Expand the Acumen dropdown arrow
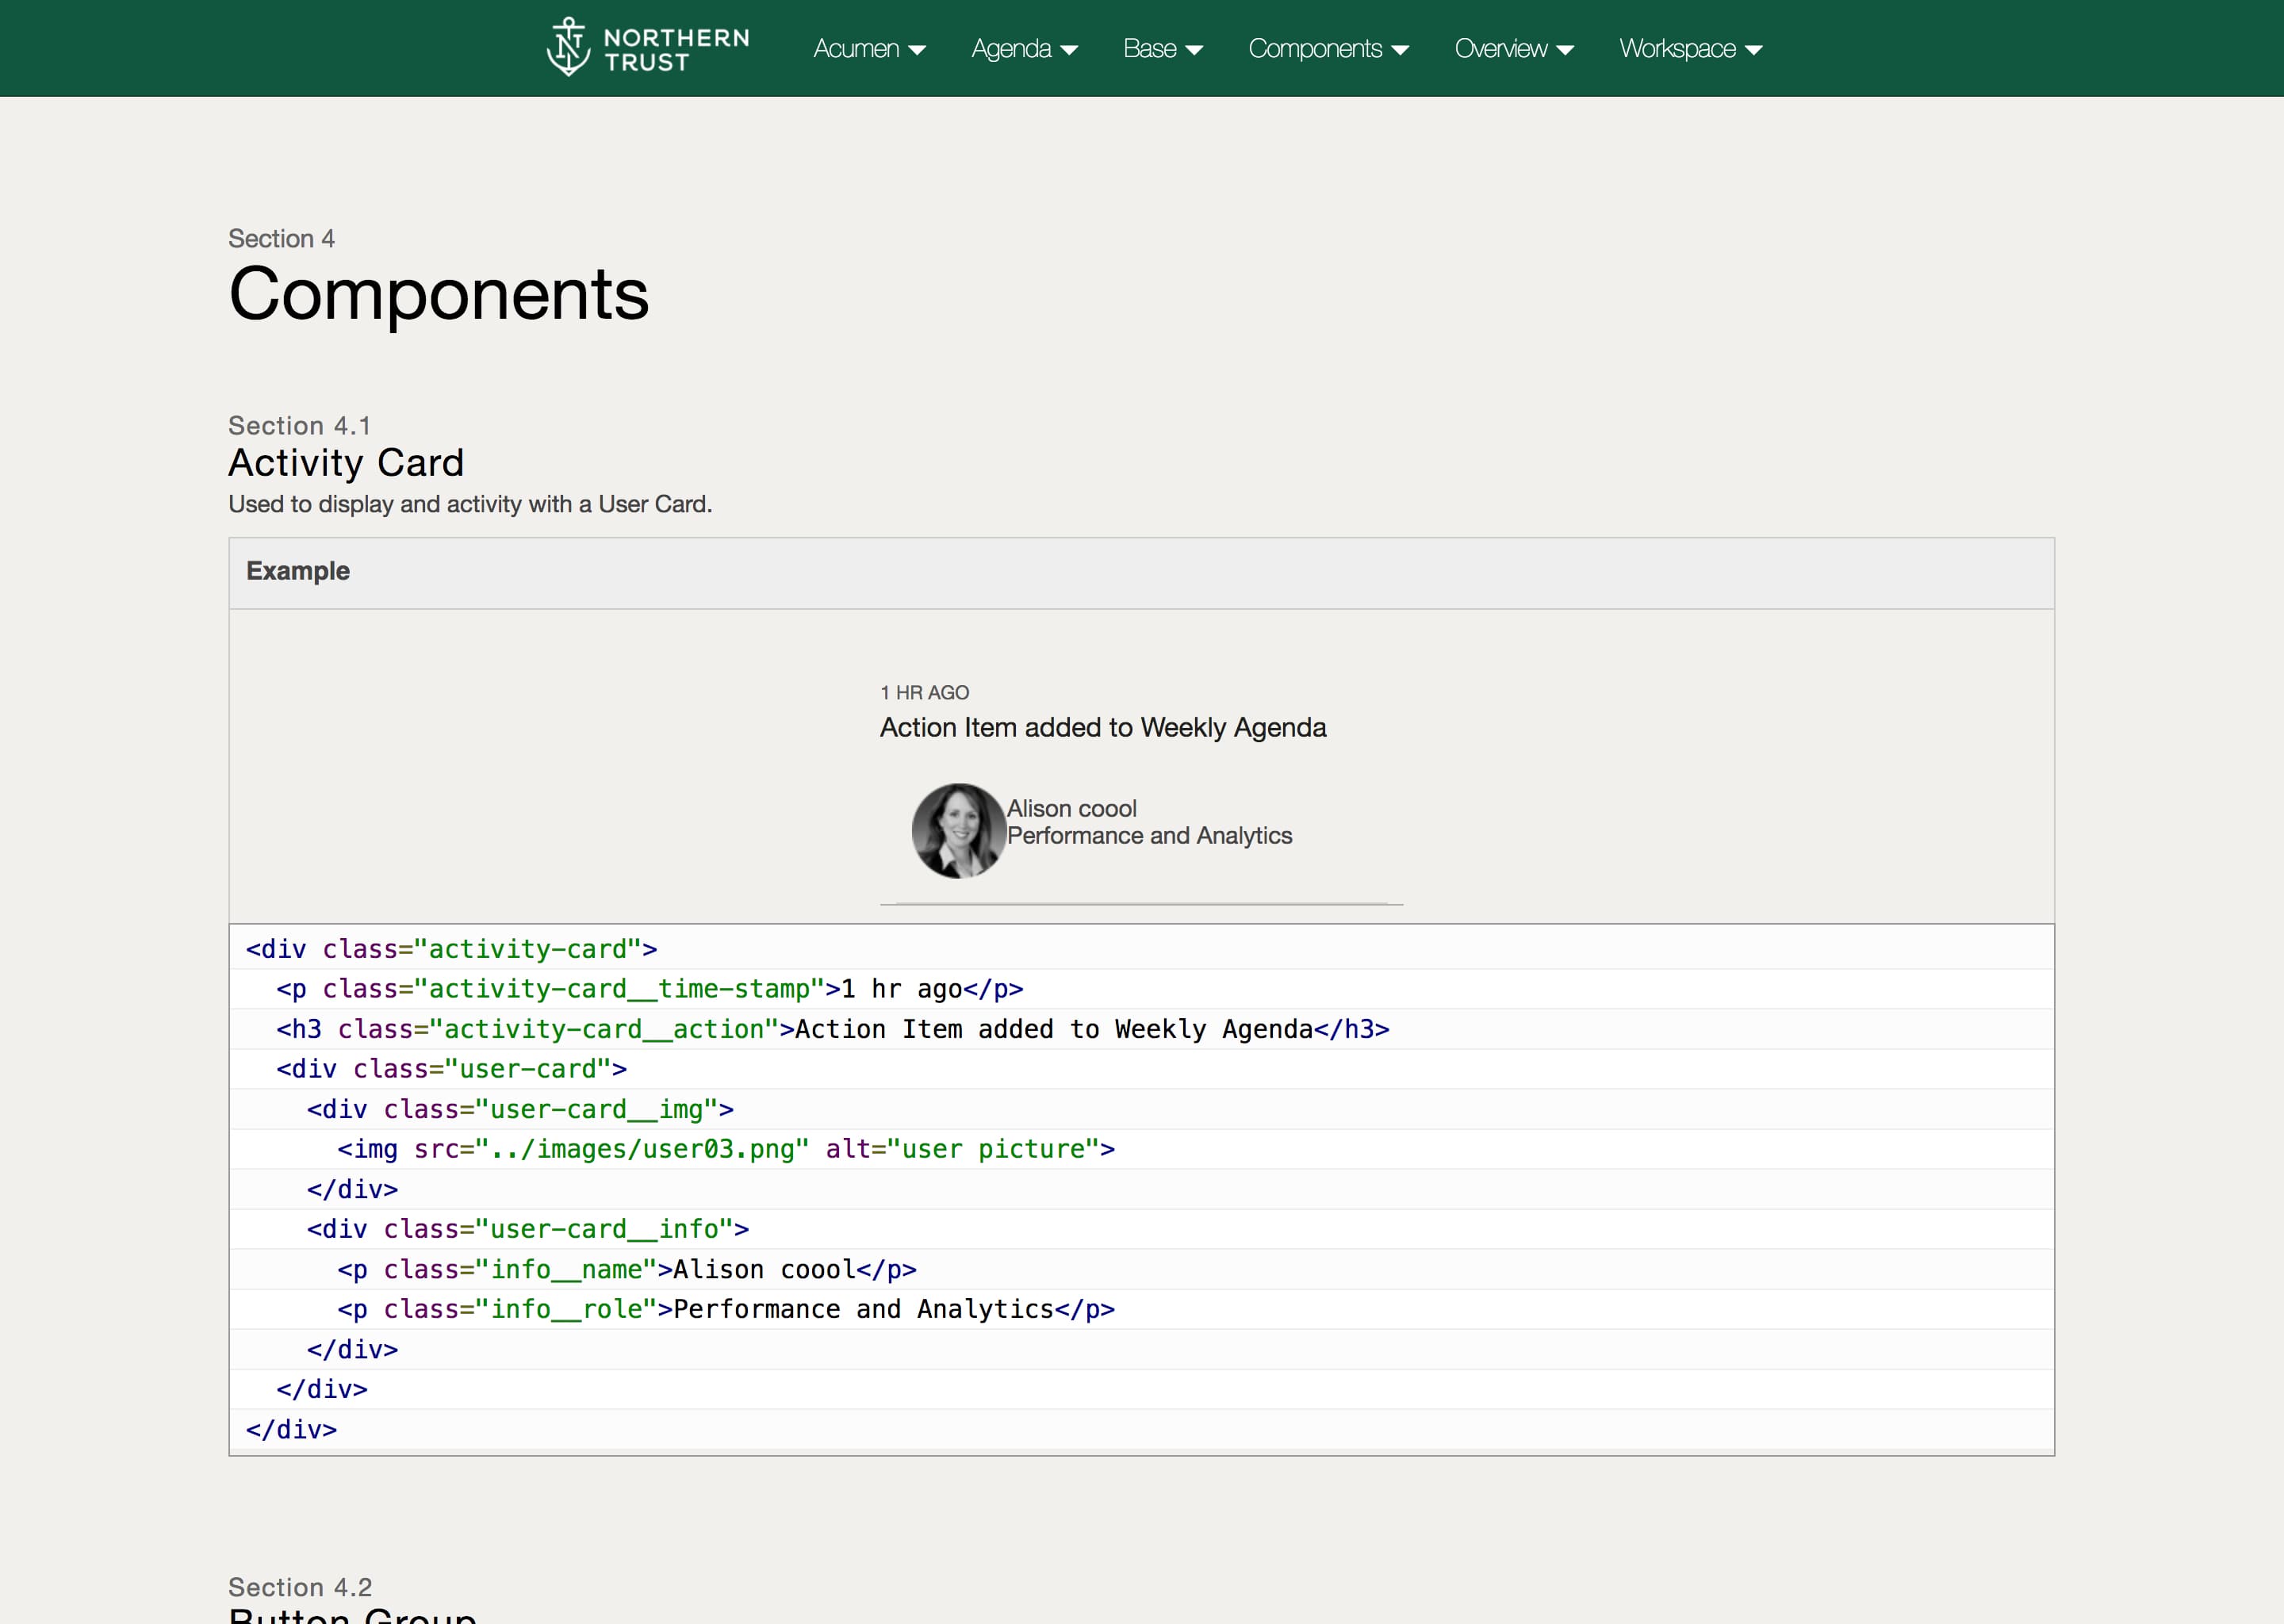This screenshot has height=1624, width=2284. (917, 50)
